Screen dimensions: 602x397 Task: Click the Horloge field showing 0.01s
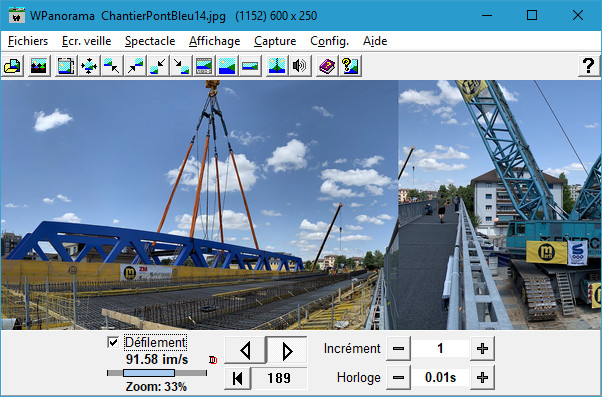click(440, 378)
